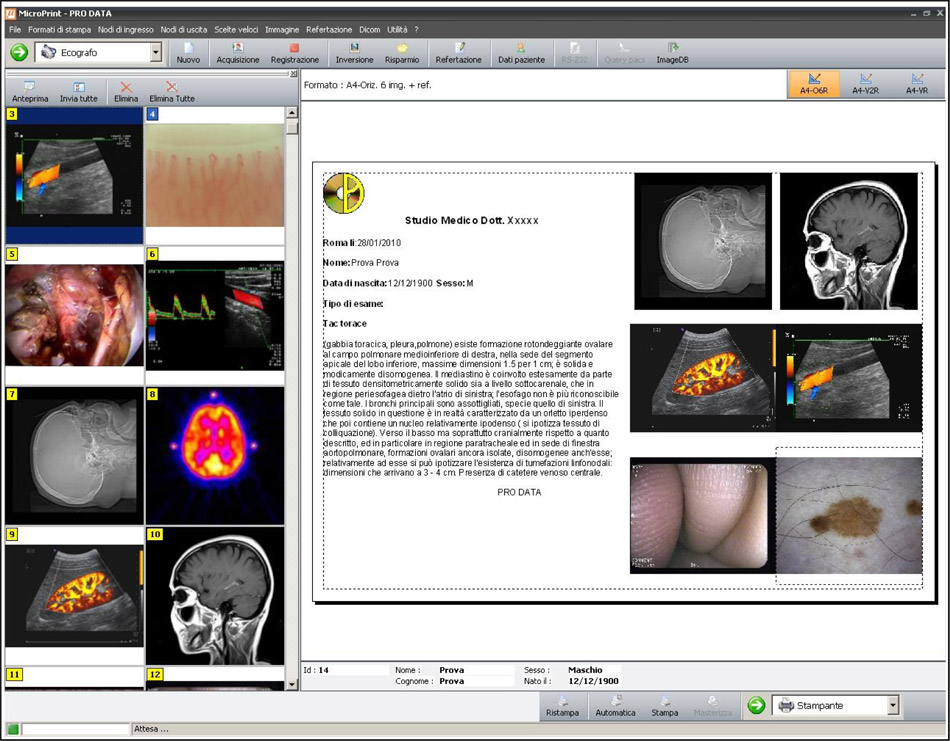Click the 'Attesa ...' status bar text
This screenshot has height=741, width=950.
click(x=151, y=729)
